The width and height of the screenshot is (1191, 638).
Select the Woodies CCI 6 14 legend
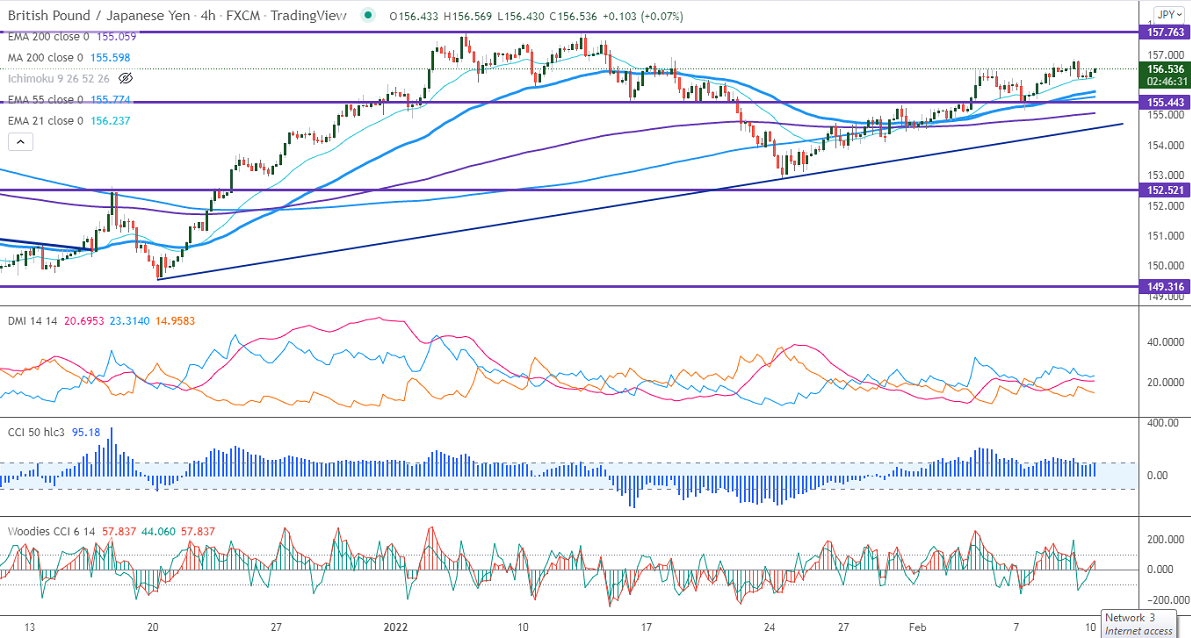(x=51, y=532)
